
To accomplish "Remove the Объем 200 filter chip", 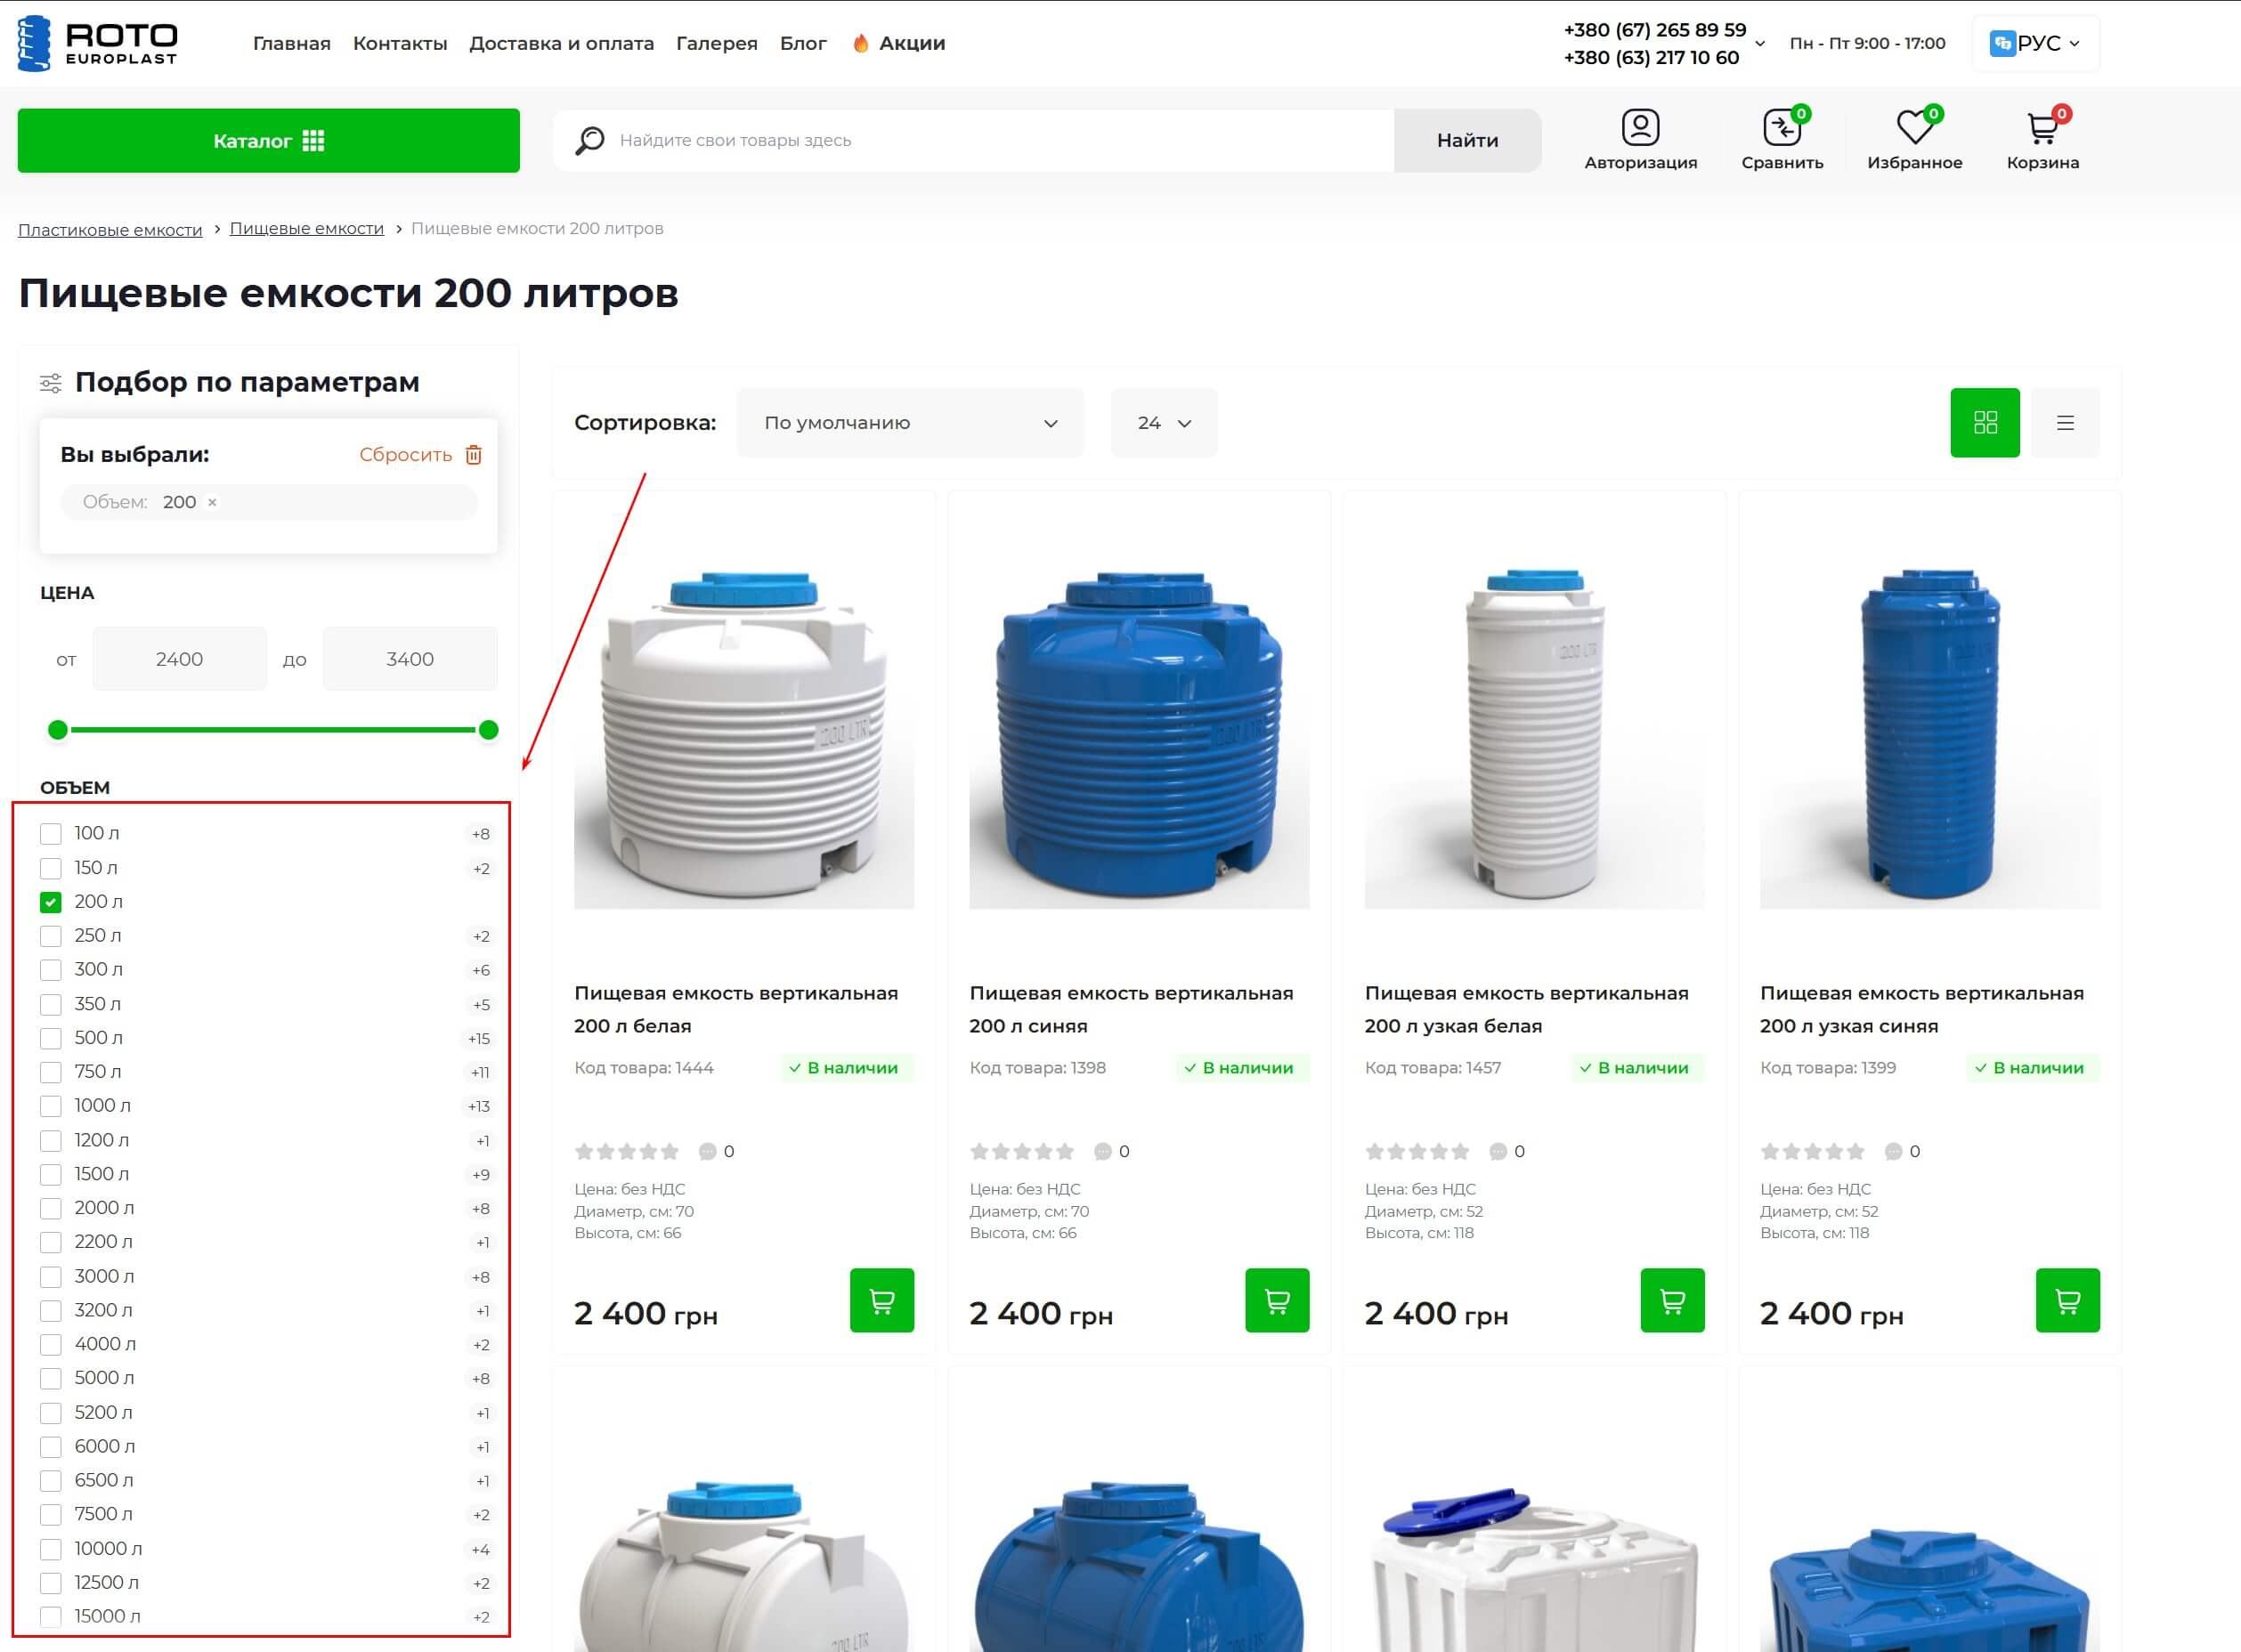I will point(212,502).
